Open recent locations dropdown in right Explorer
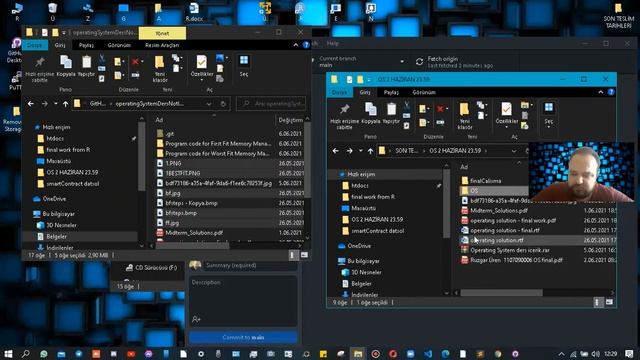 pos(360,151)
